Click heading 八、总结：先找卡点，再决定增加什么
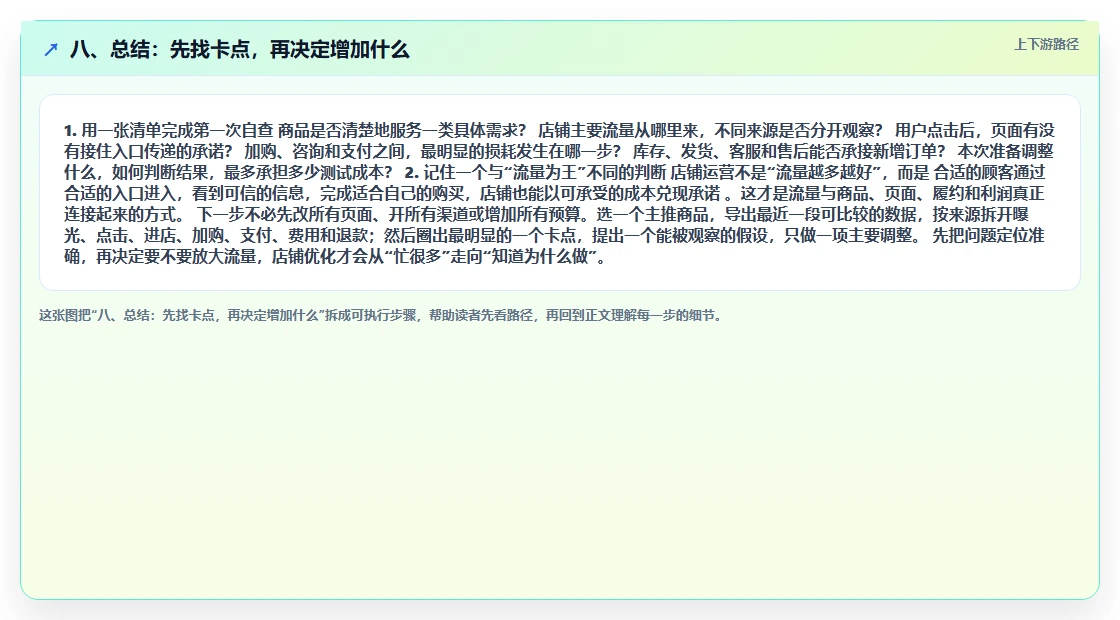Screen dimensions: 1120x620 [x=239, y=50]
